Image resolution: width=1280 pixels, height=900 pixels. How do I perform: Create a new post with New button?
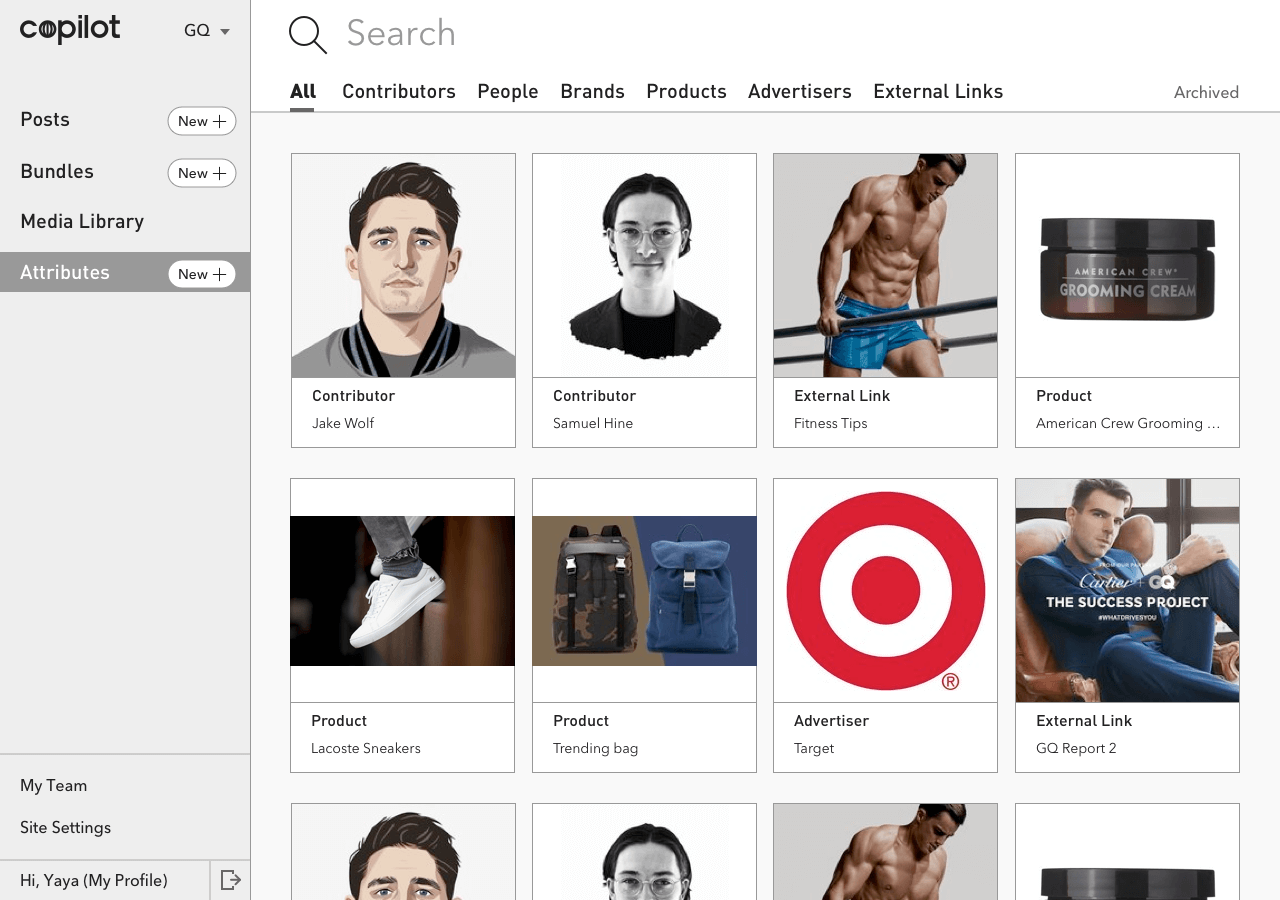(202, 121)
